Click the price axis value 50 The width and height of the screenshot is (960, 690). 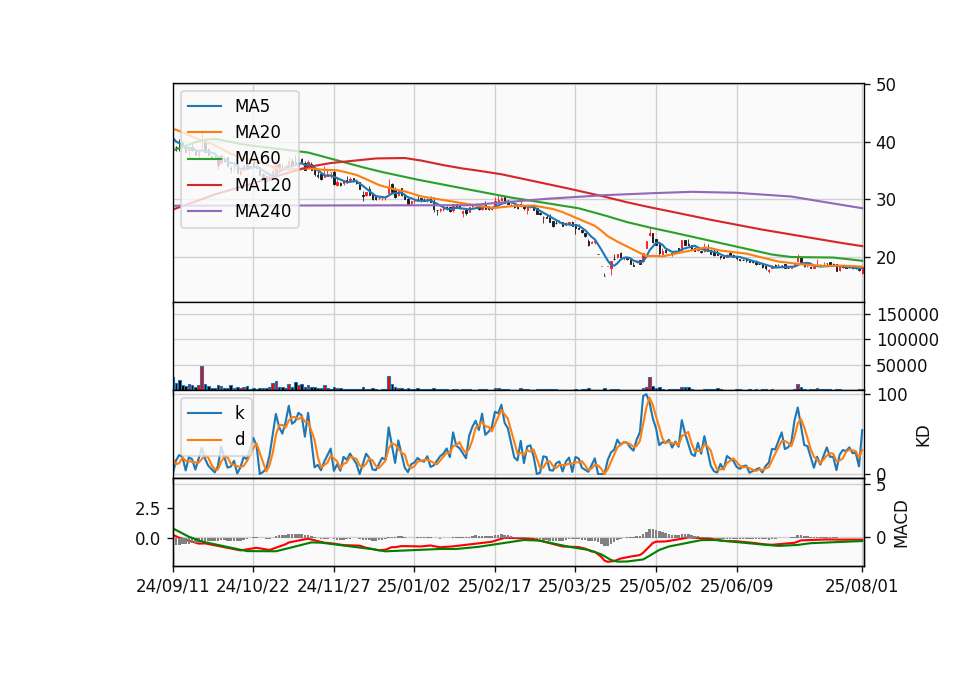coord(886,85)
